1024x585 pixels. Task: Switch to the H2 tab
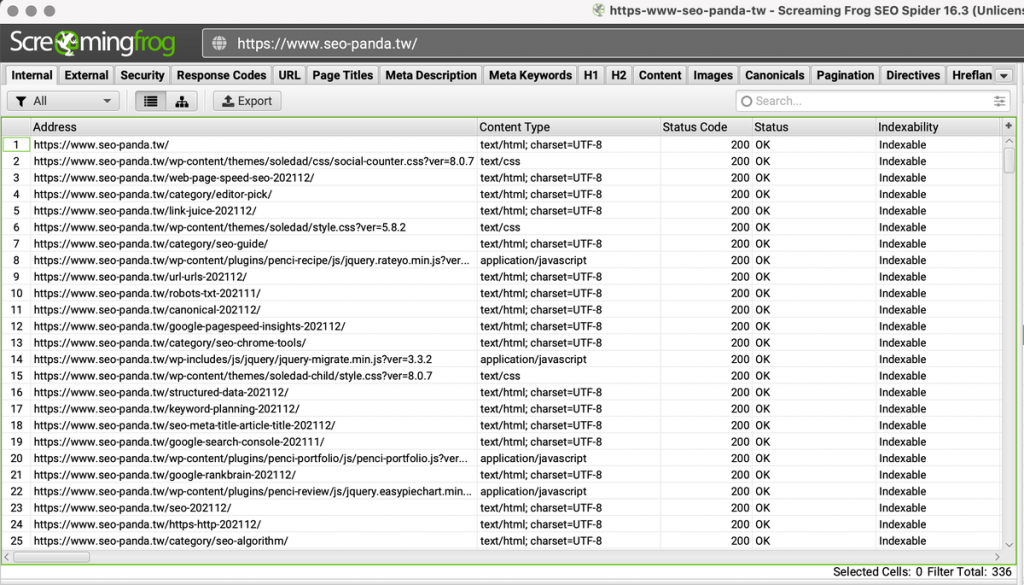(x=618, y=75)
